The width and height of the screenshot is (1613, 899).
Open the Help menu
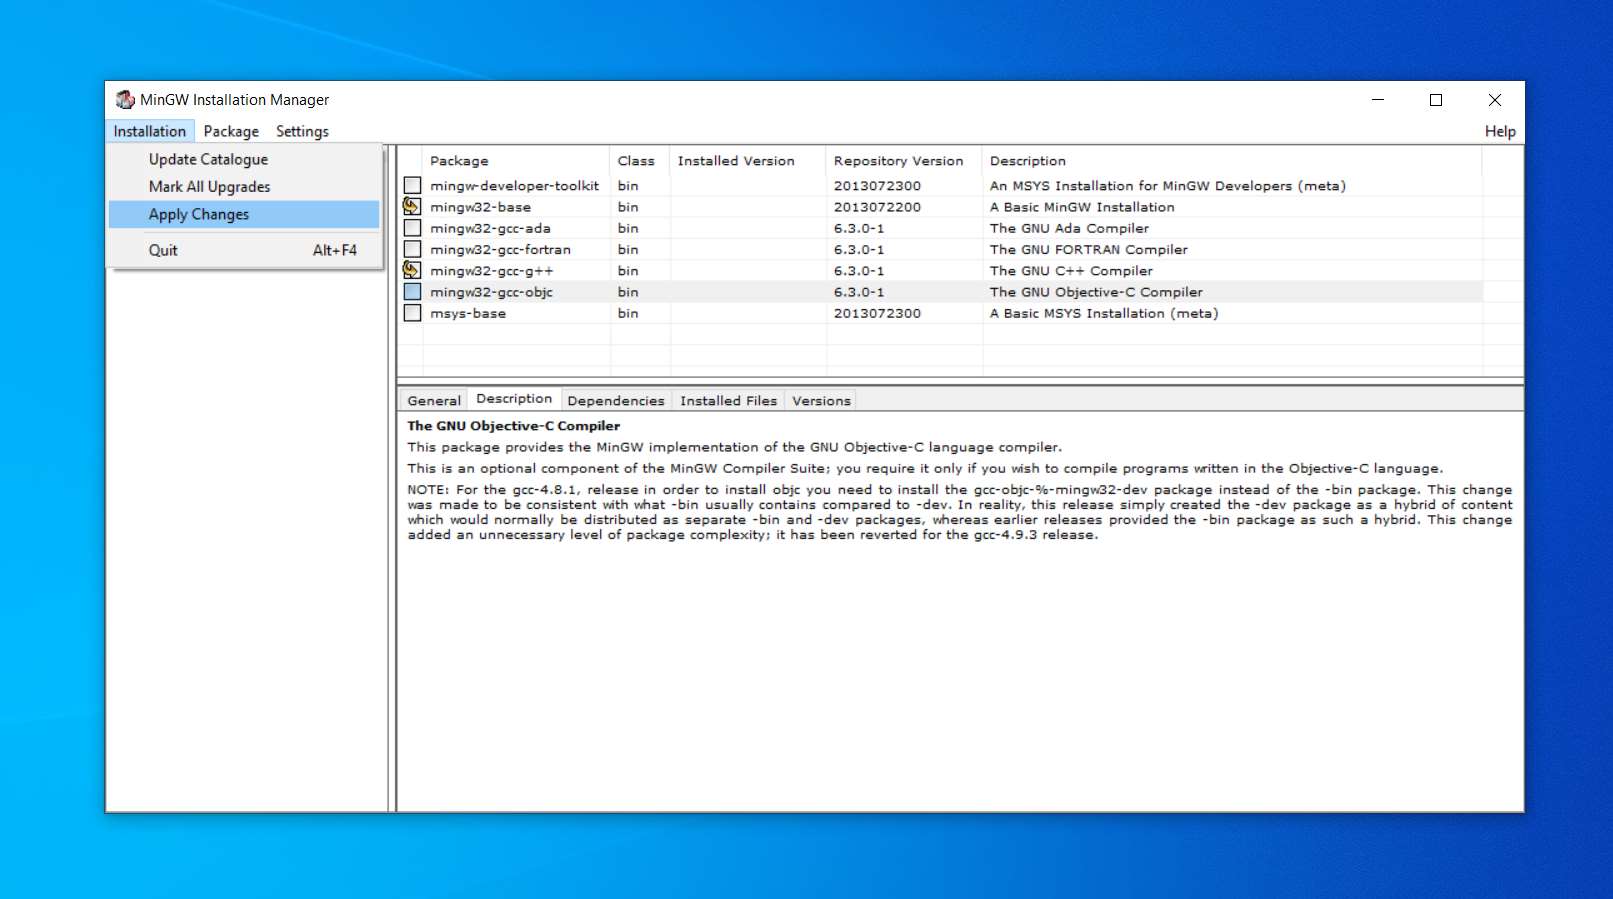click(1499, 131)
